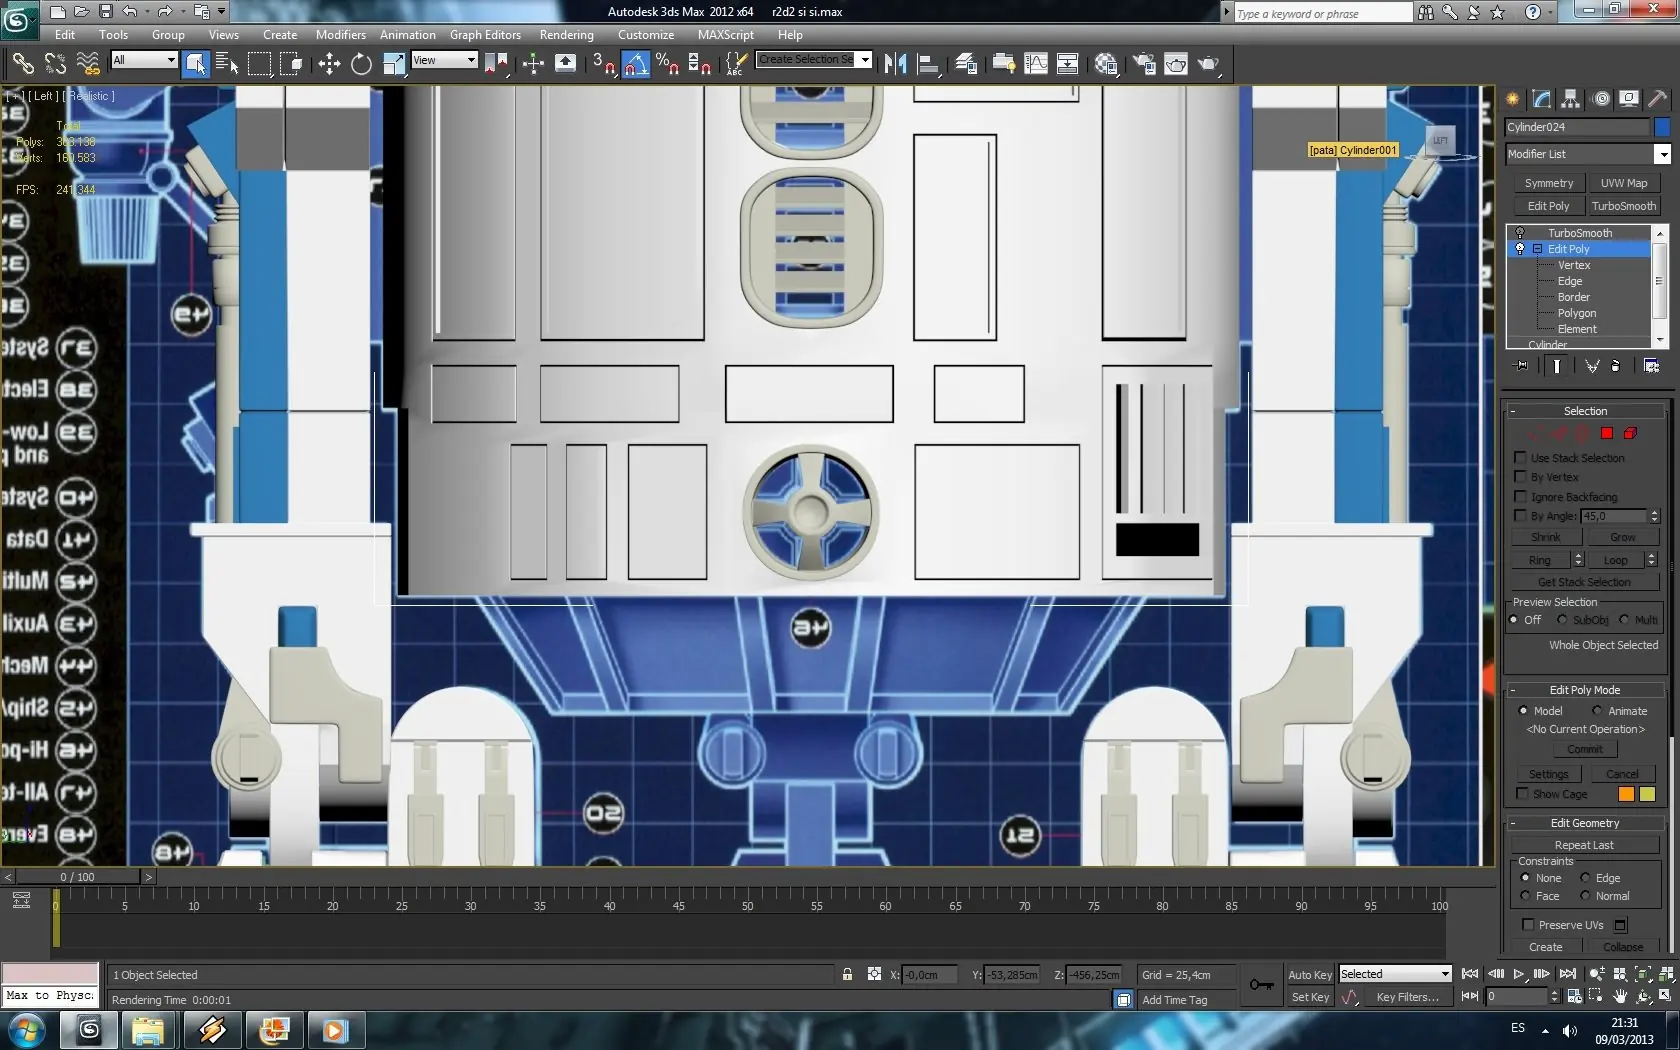Click the orange cage color swatch
This screenshot has width=1680, height=1050.
(1626, 794)
